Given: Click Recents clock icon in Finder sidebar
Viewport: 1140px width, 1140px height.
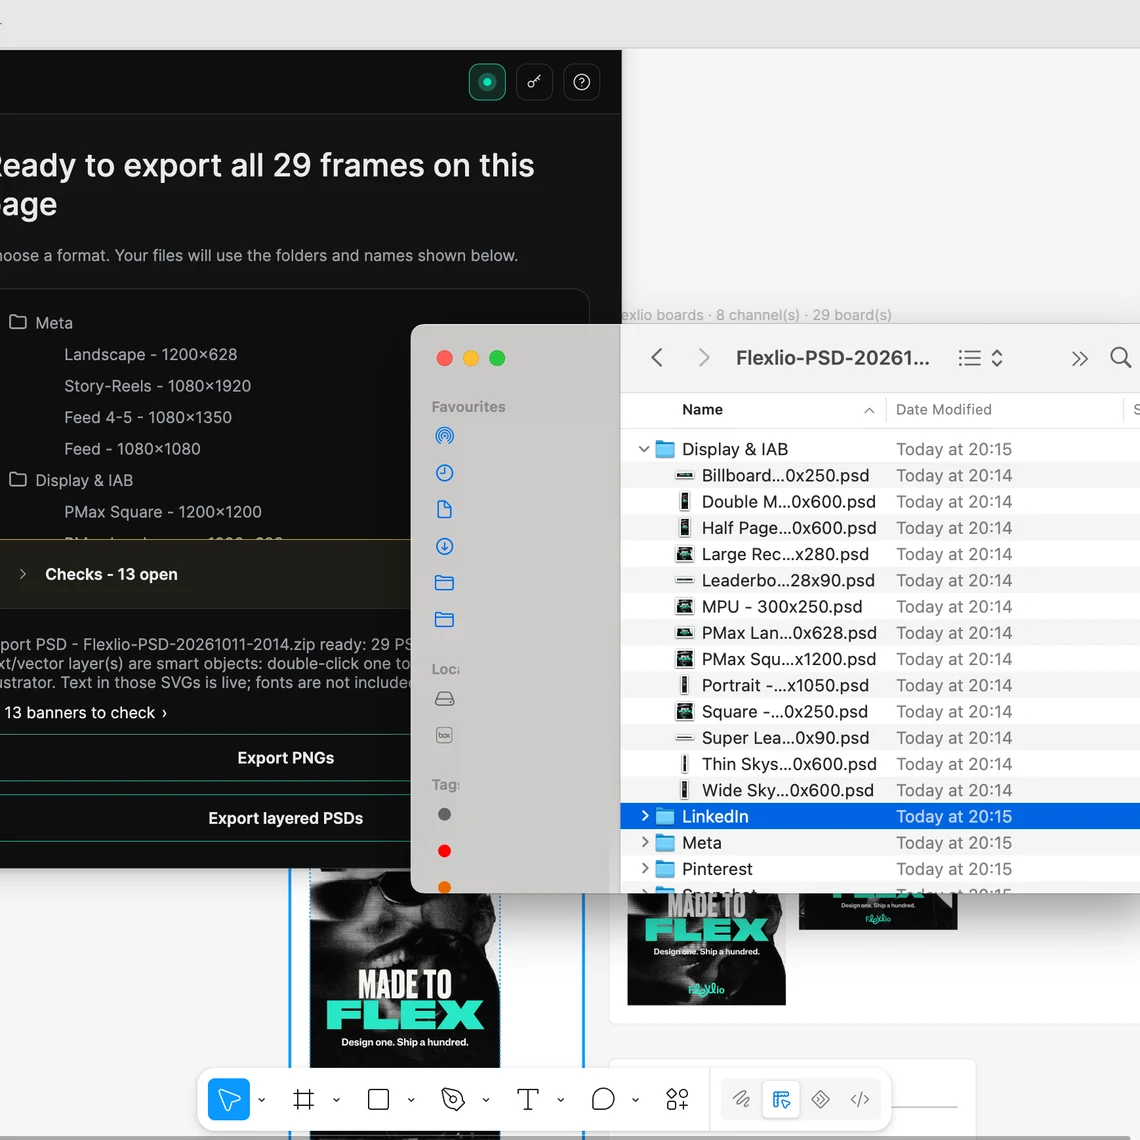Looking at the screenshot, I should coord(444,473).
